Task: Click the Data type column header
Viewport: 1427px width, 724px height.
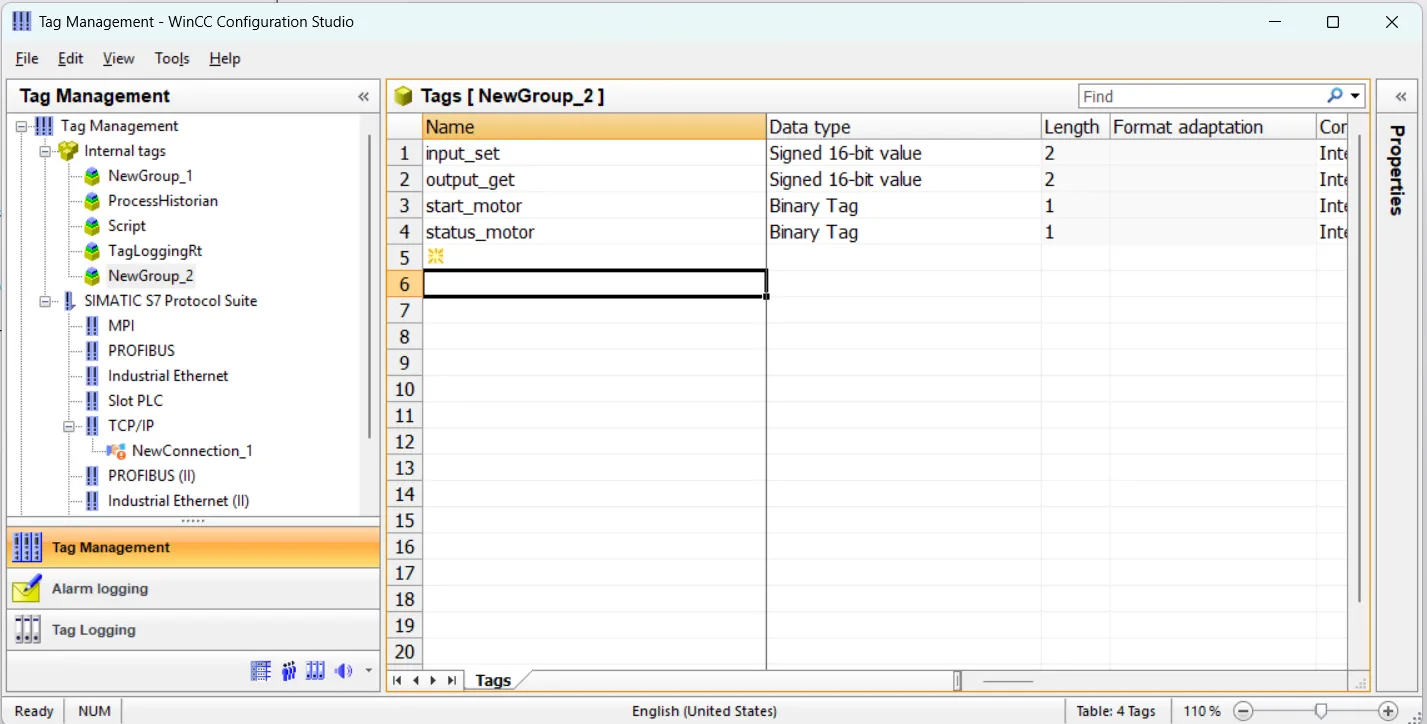Action: pos(903,127)
